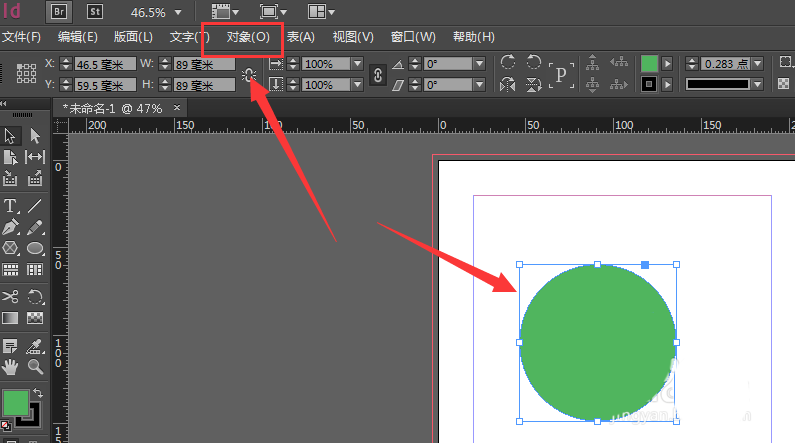The image size is (795, 443).
Task: Open the 46.5% zoom level dropdown
Action: 178,12
